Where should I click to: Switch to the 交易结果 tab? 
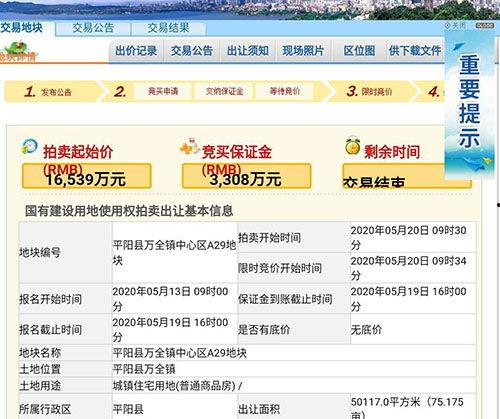pyautogui.click(x=169, y=29)
